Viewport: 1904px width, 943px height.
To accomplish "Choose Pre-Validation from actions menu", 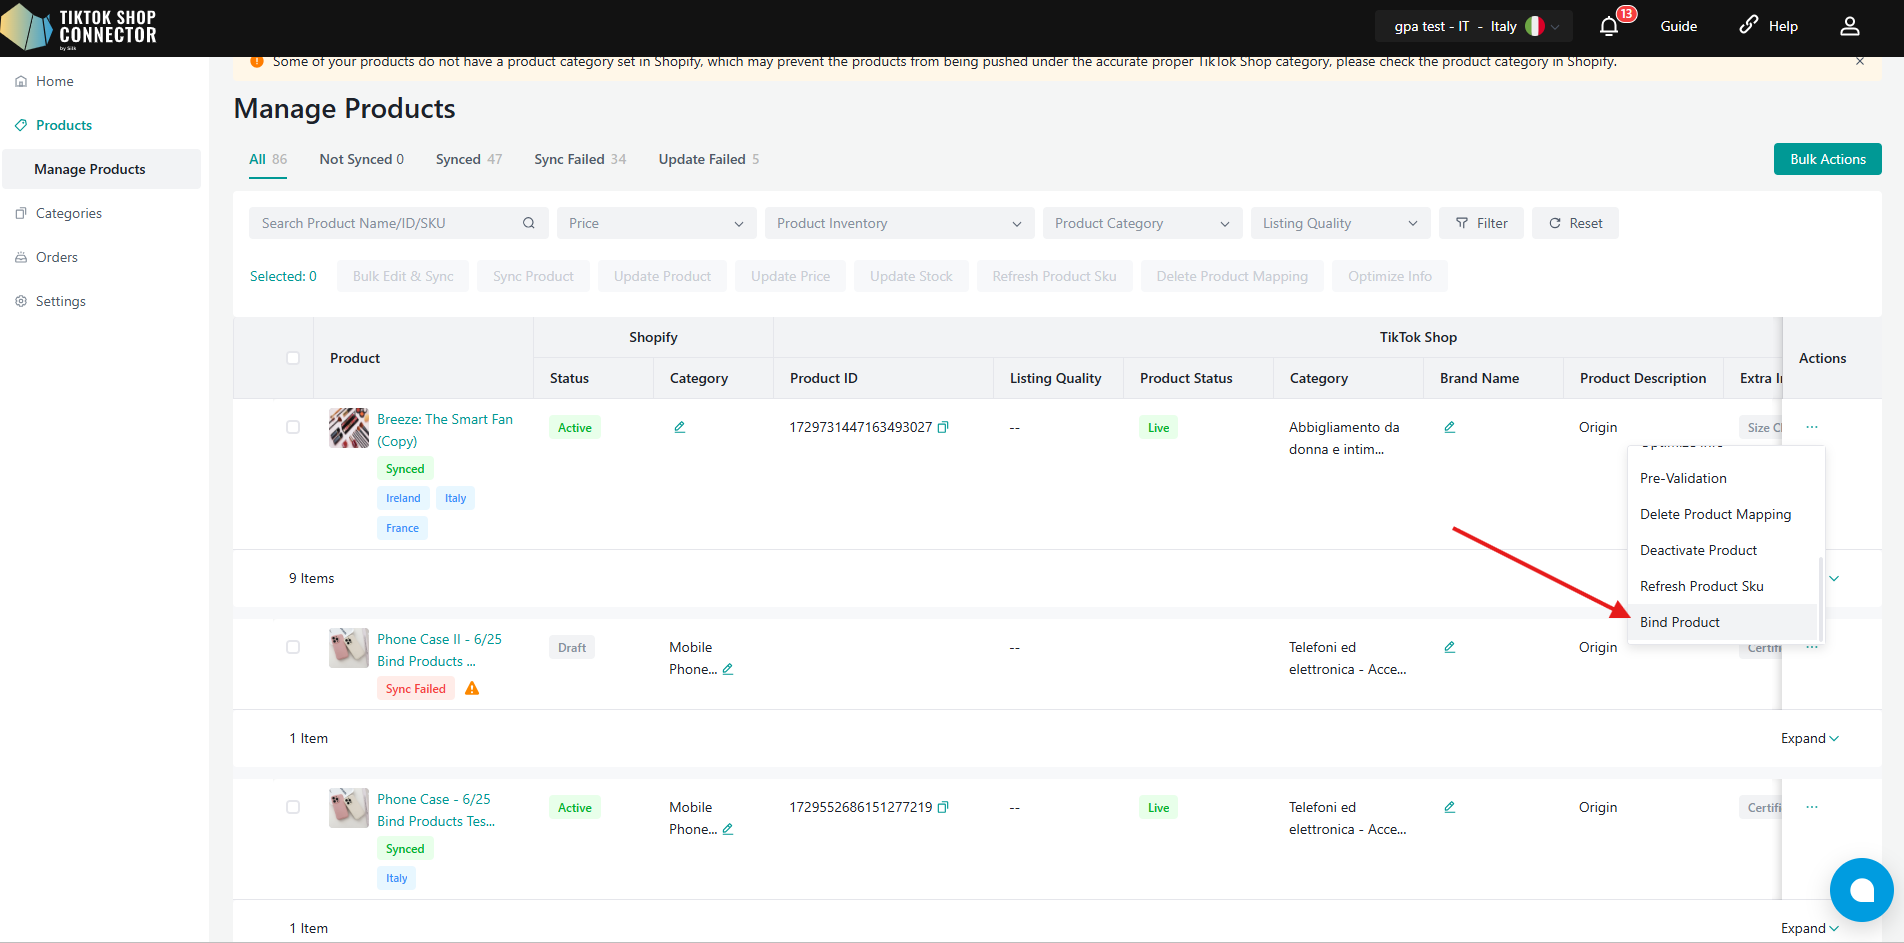I will coord(1723,478).
